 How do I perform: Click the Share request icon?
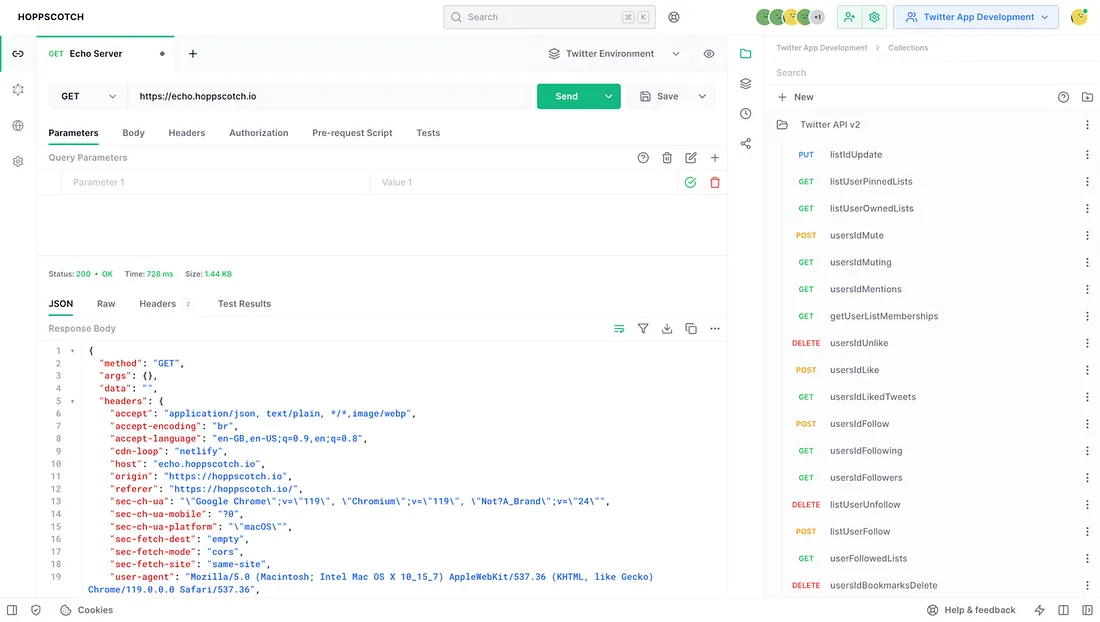(x=746, y=144)
